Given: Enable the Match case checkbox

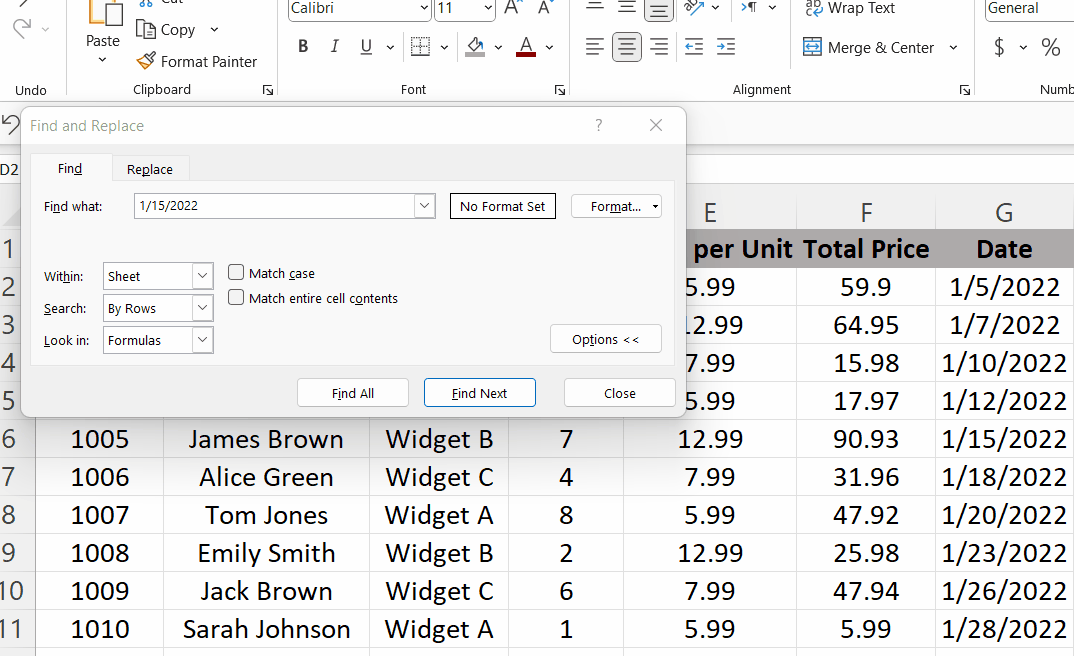Looking at the screenshot, I should [x=236, y=273].
